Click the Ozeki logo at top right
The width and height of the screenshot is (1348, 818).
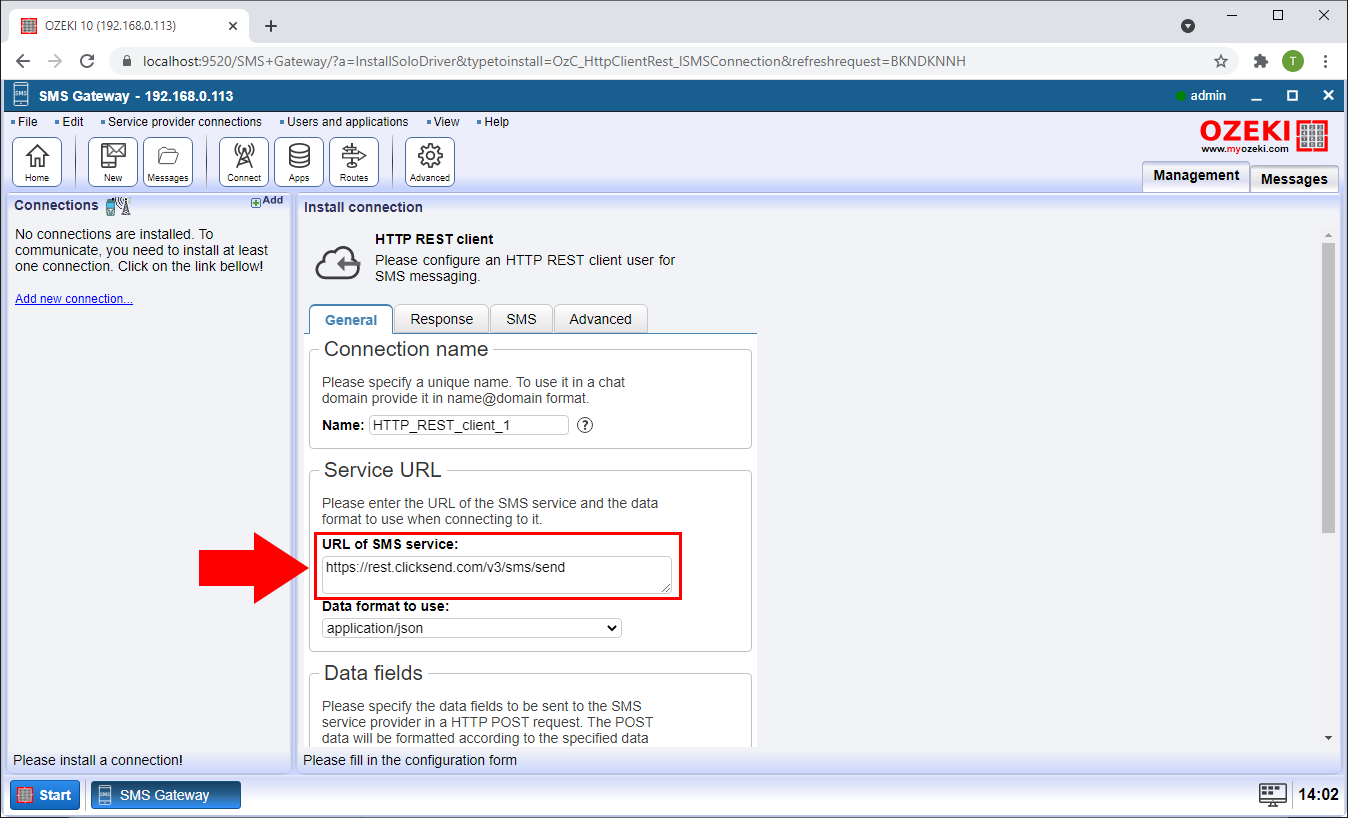point(1264,135)
